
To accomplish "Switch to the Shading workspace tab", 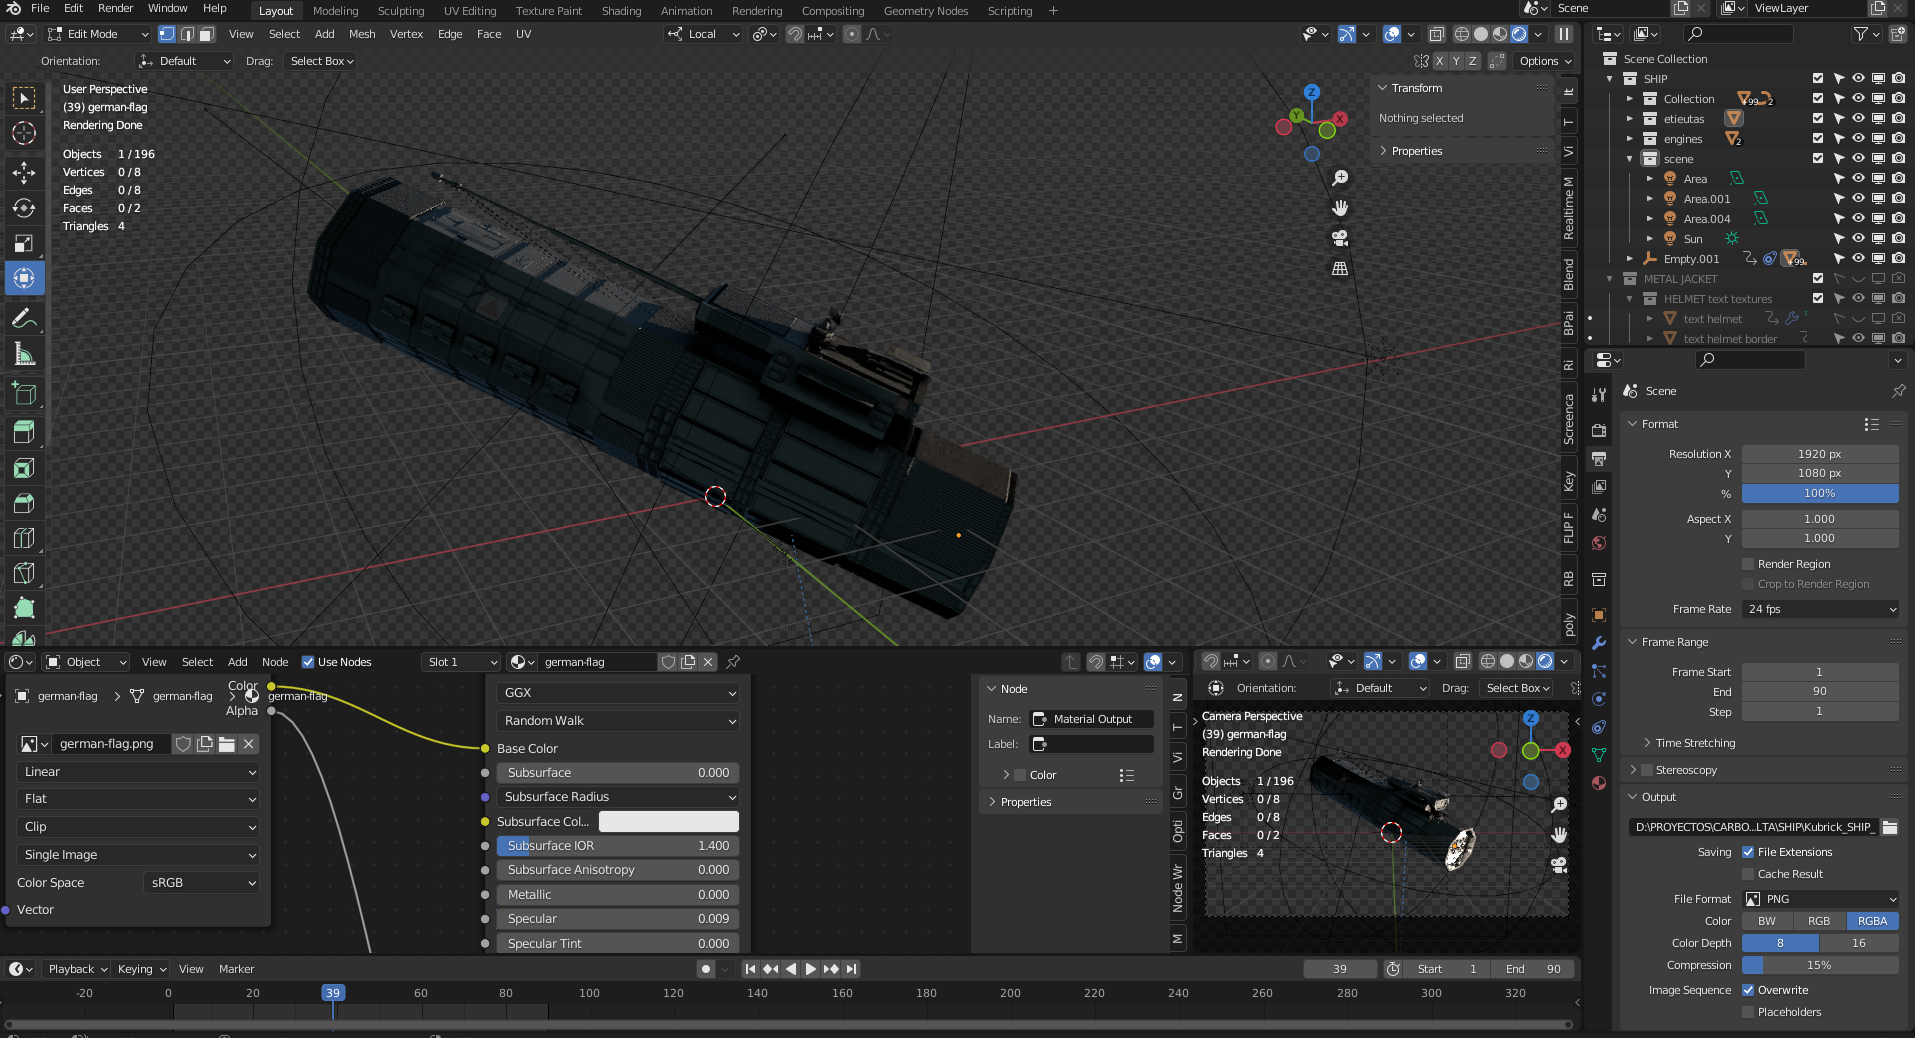I will 621,11.
